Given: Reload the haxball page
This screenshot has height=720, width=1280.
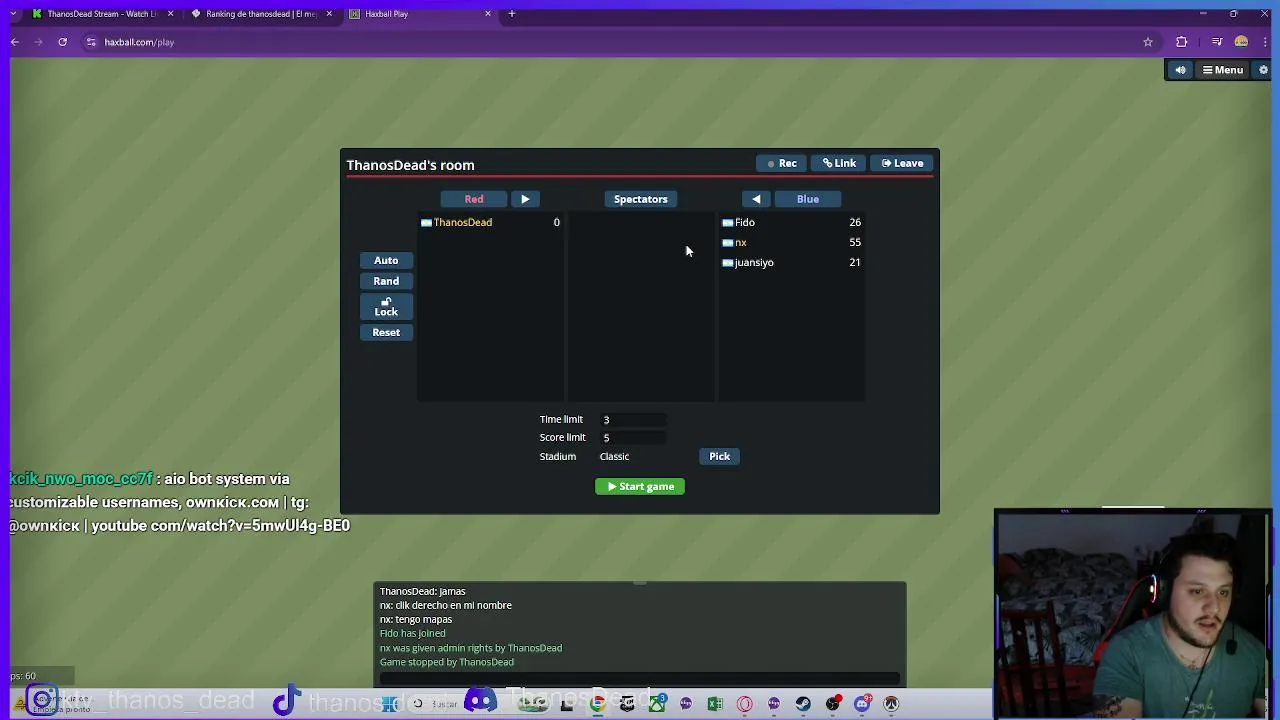Looking at the screenshot, I should point(62,42).
